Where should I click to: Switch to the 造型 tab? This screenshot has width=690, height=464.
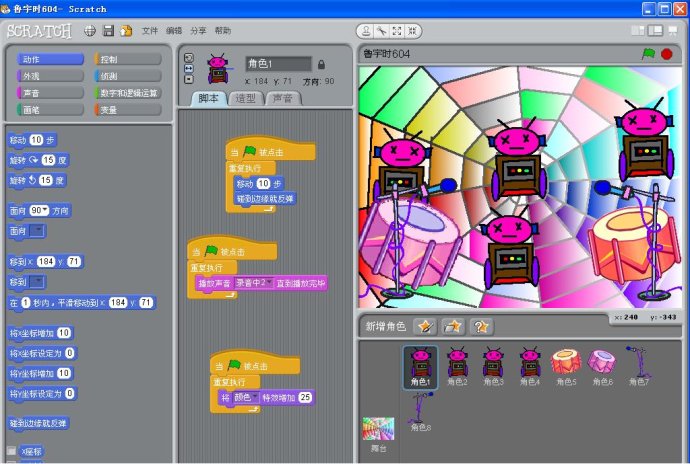pyautogui.click(x=245, y=98)
